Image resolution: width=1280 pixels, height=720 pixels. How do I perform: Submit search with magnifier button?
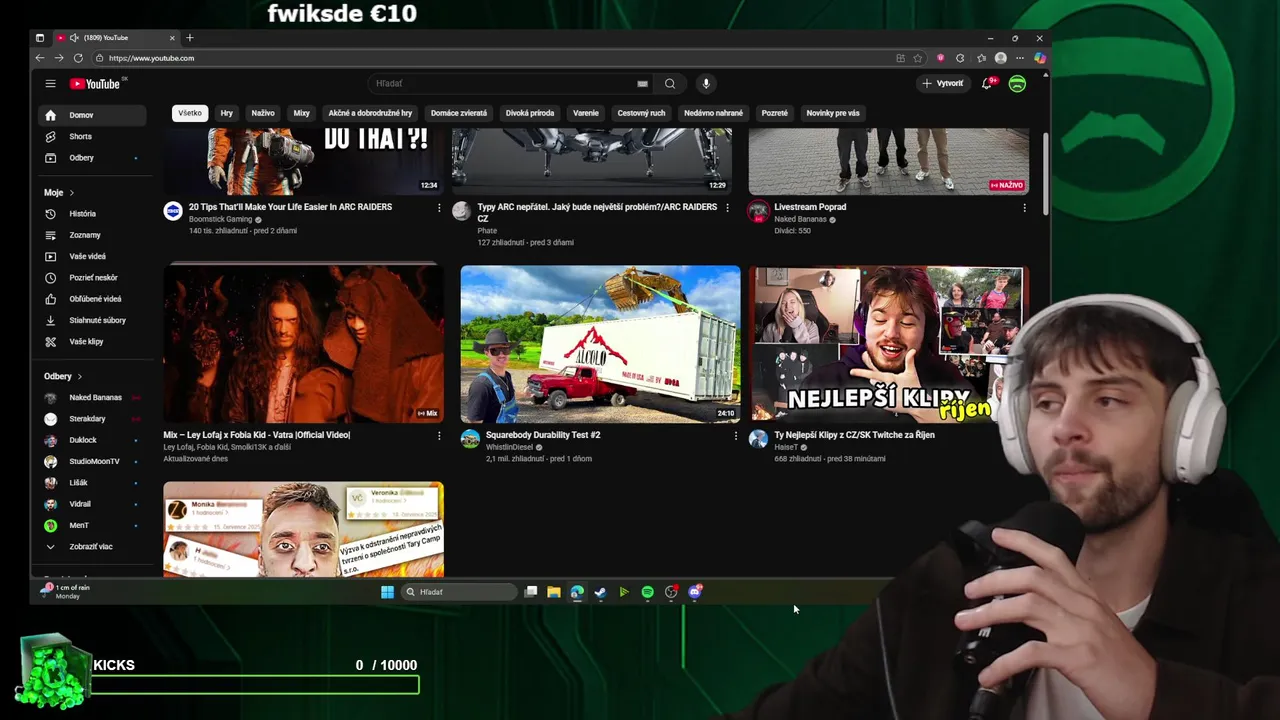click(x=670, y=84)
